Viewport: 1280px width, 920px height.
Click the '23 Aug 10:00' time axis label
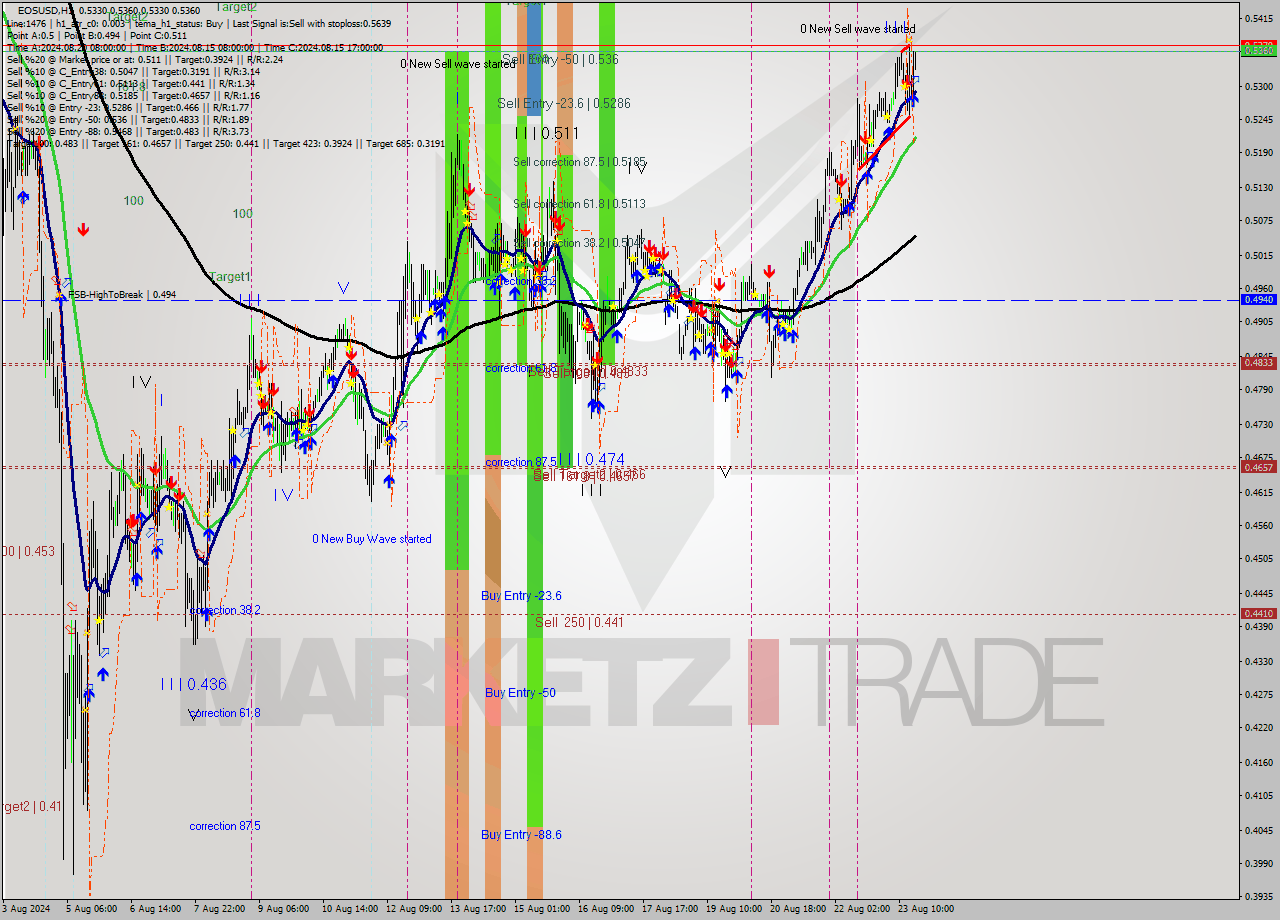925,909
